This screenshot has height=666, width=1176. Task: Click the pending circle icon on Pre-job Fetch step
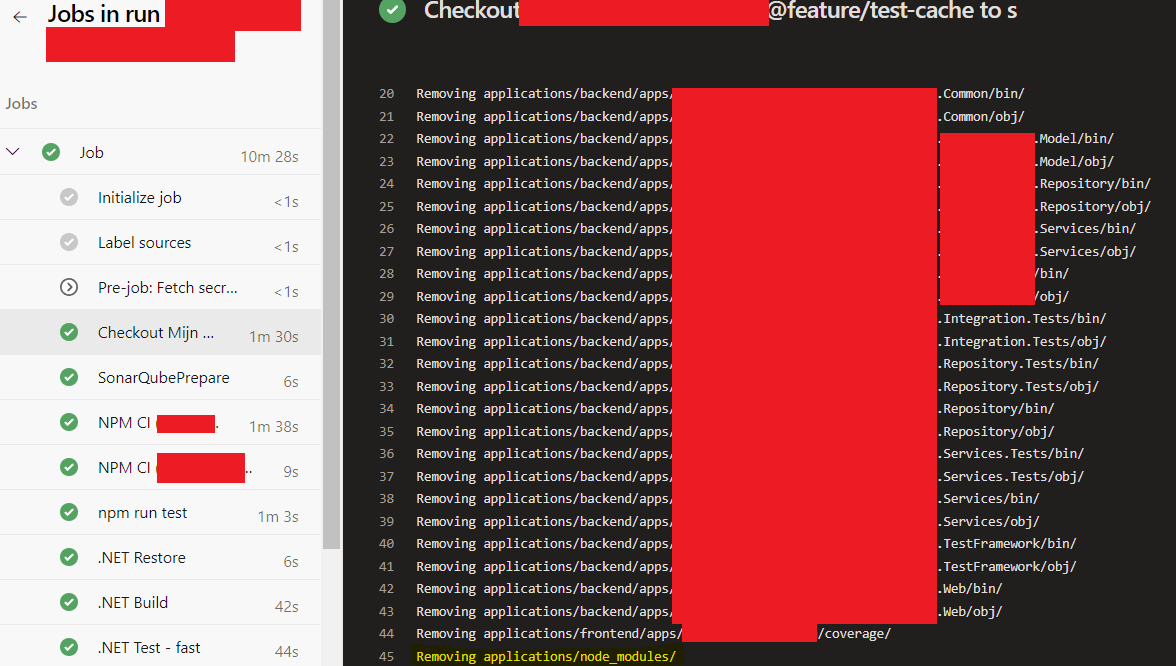[68, 287]
